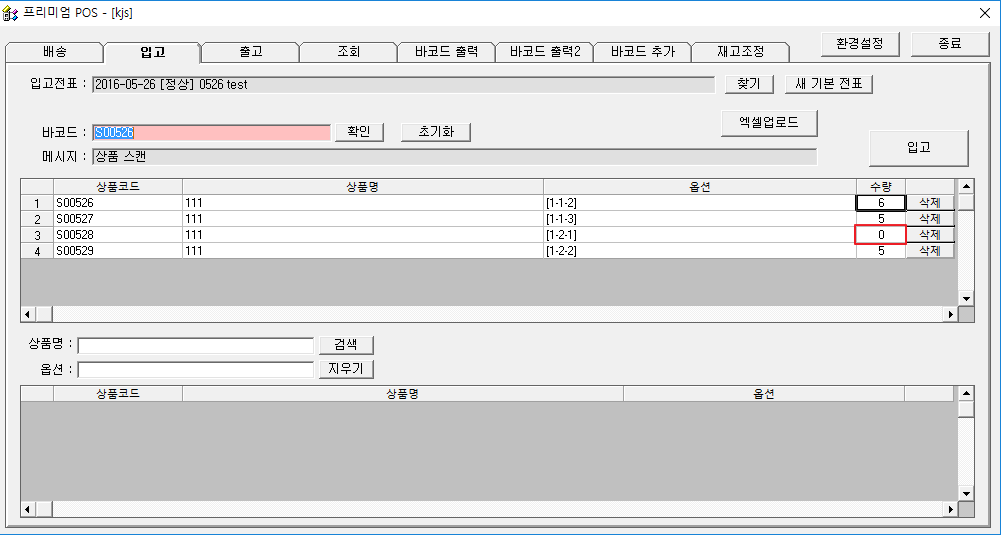Go to the 재고조정 tab
This screenshot has width=1001, height=535.
(740, 52)
